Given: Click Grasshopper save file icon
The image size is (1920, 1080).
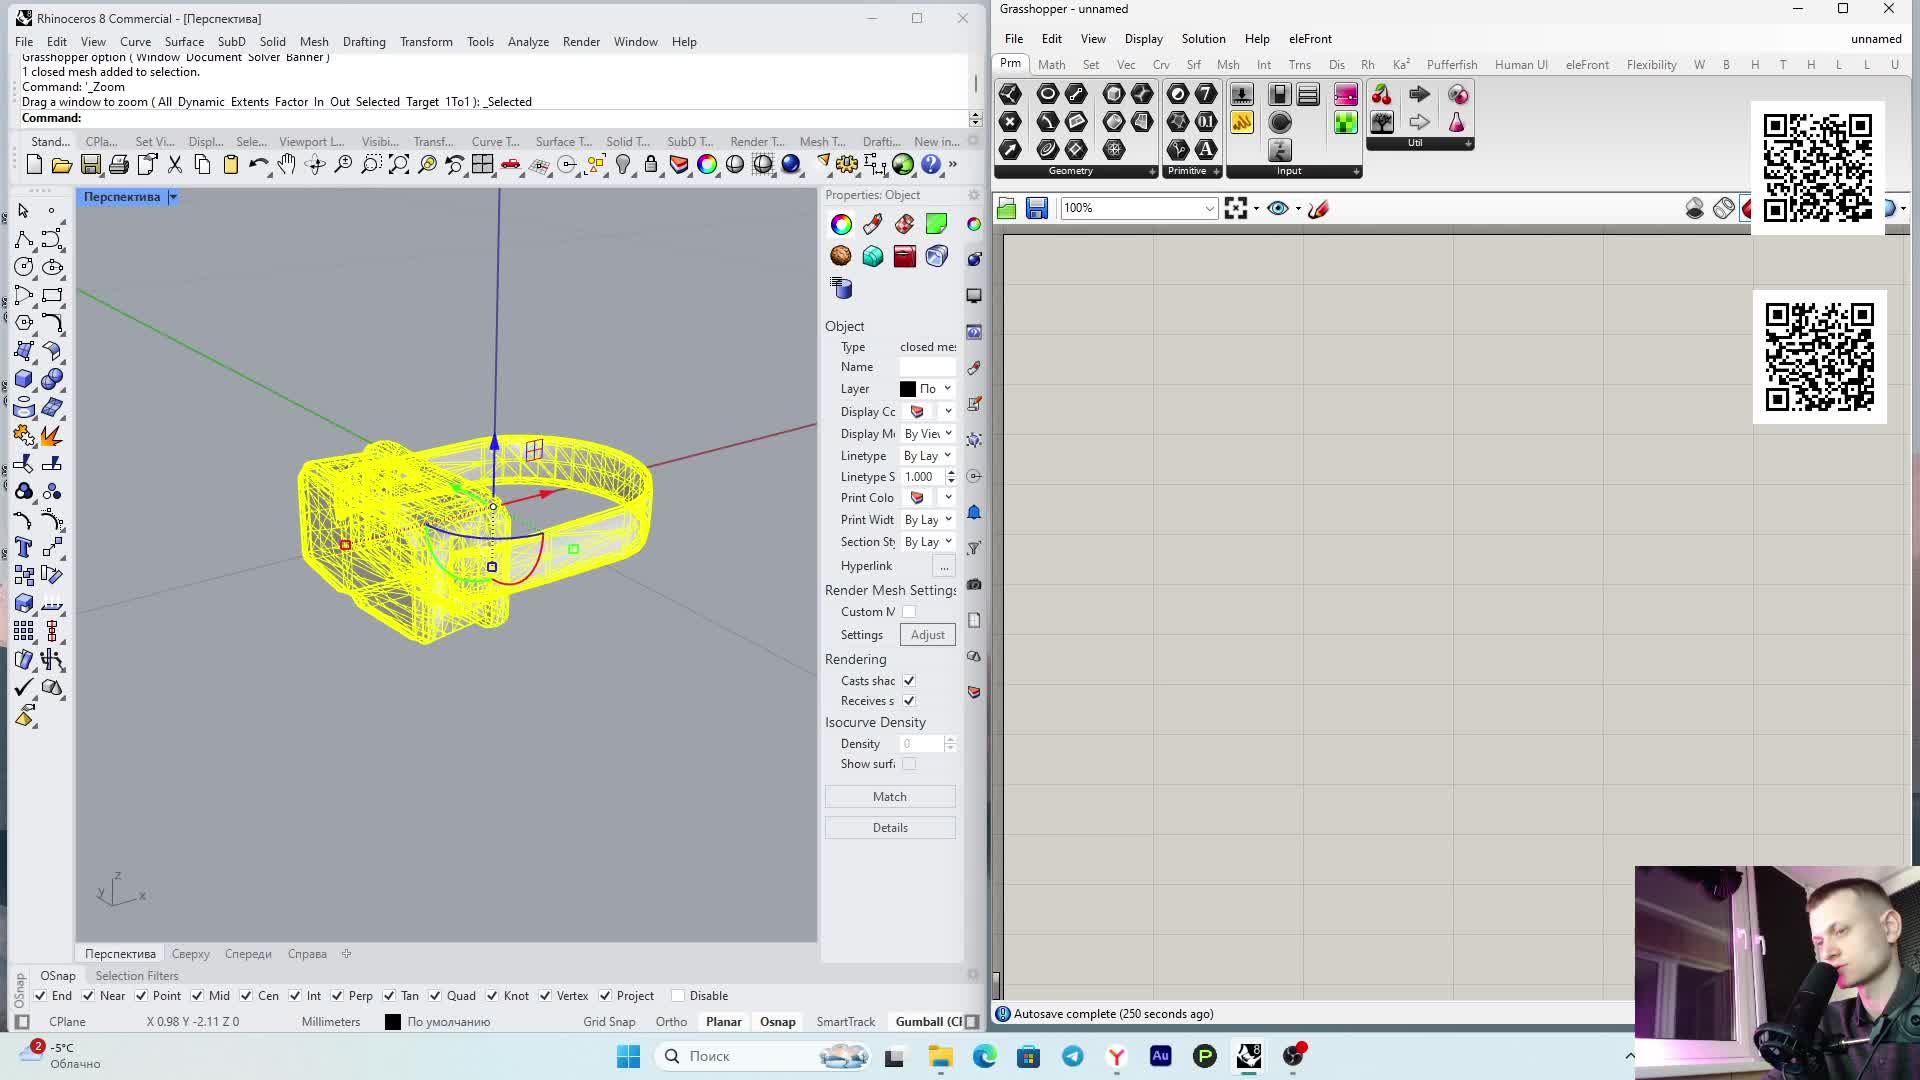Looking at the screenshot, I should coord(1037,208).
